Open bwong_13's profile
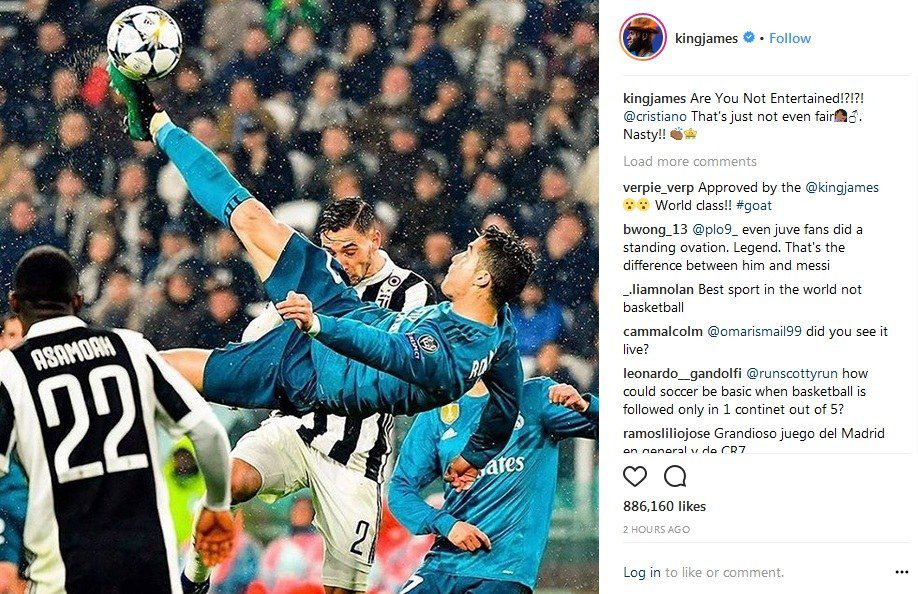Viewport: 918px width, 594px height. click(x=656, y=229)
